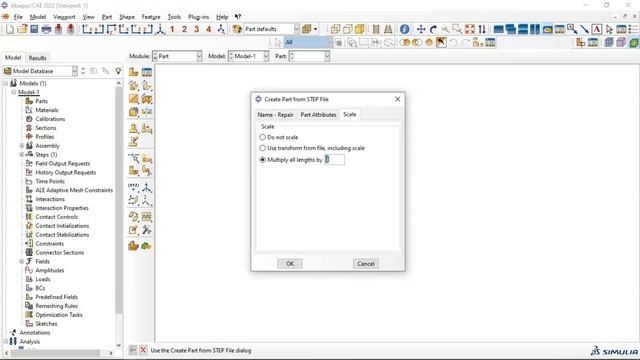
Task: Apply view number 1 in toolbar
Action: pos(172,29)
